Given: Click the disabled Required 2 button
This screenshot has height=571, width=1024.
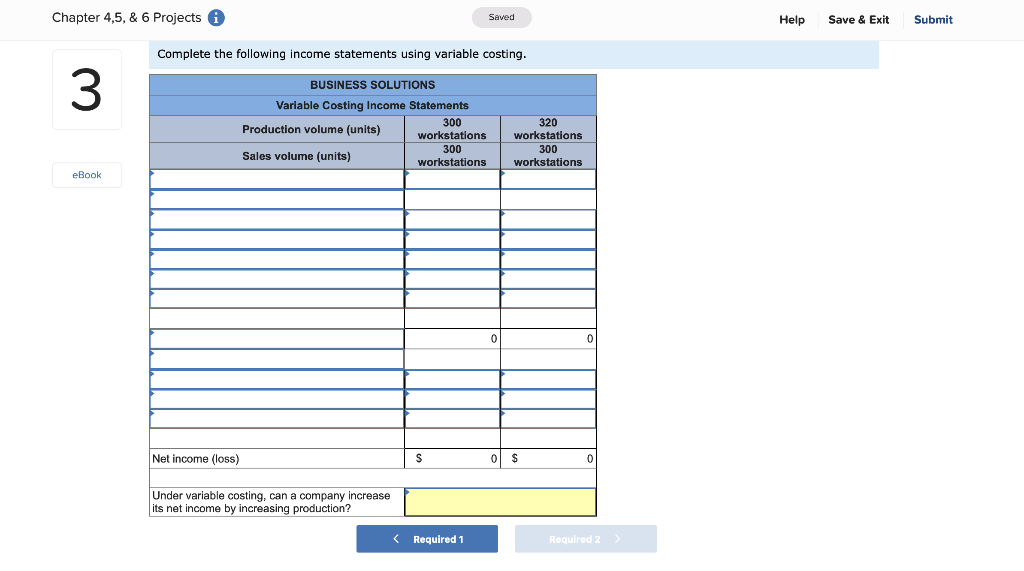Looking at the screenshot, I should (x=586, y=539).
